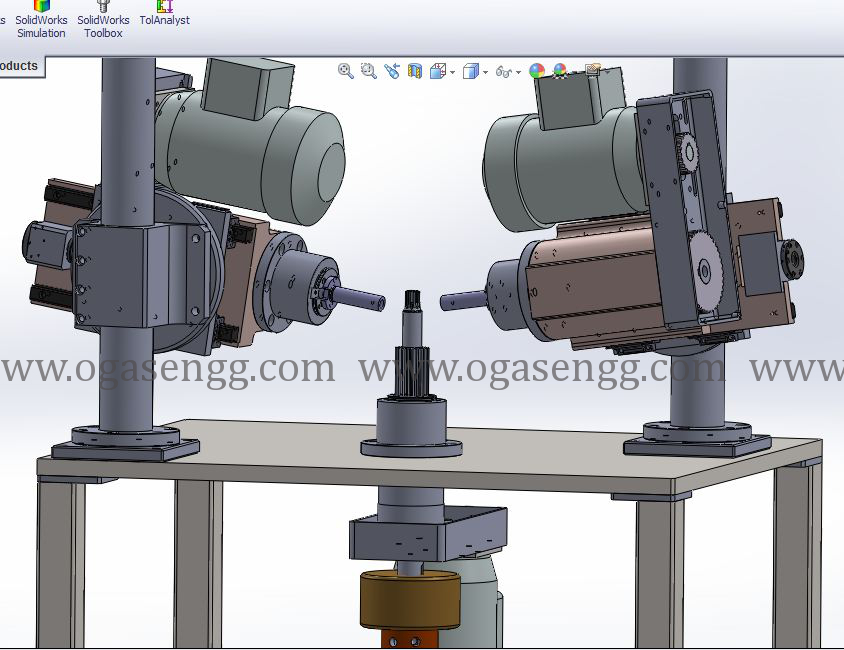Switch to the Office Products tab
This screenshot has width=844, height=650.
[x=19, y=66]
